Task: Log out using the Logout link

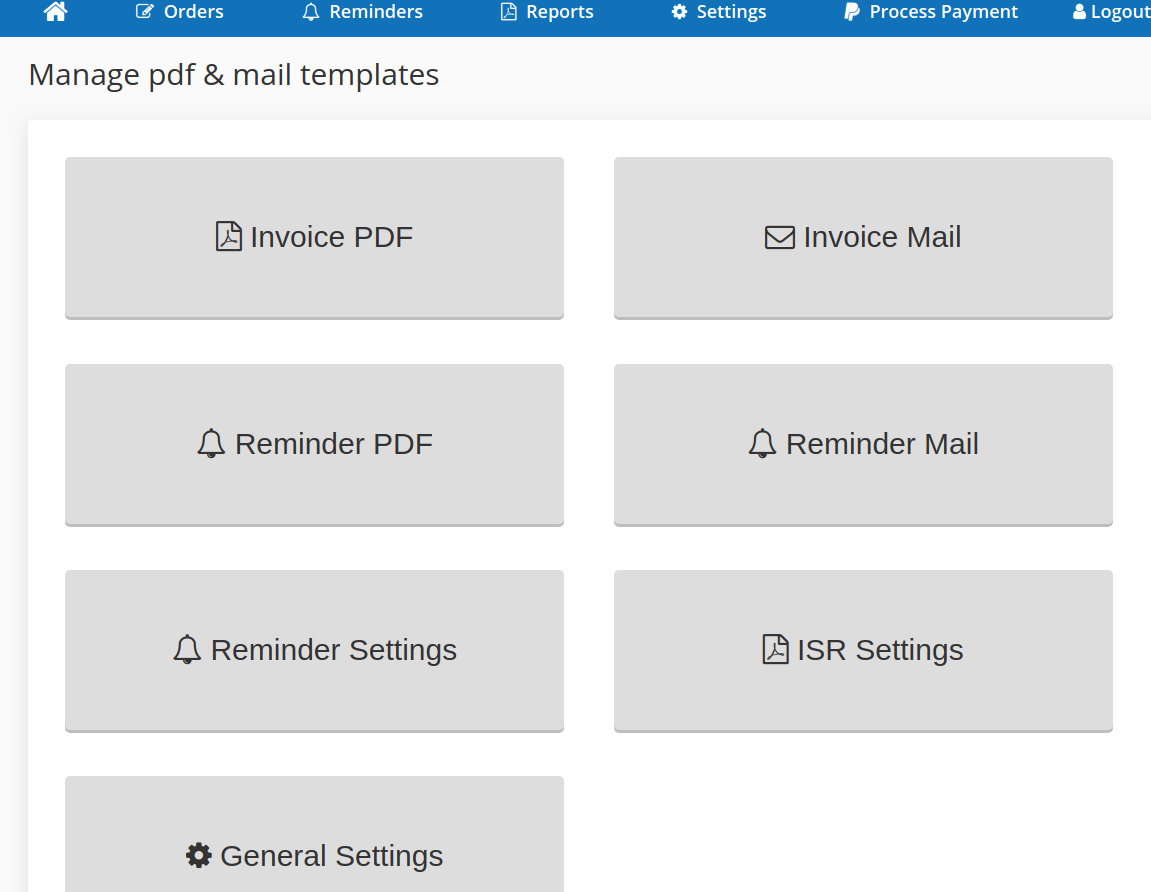Action: click(x=1119, y=12)
